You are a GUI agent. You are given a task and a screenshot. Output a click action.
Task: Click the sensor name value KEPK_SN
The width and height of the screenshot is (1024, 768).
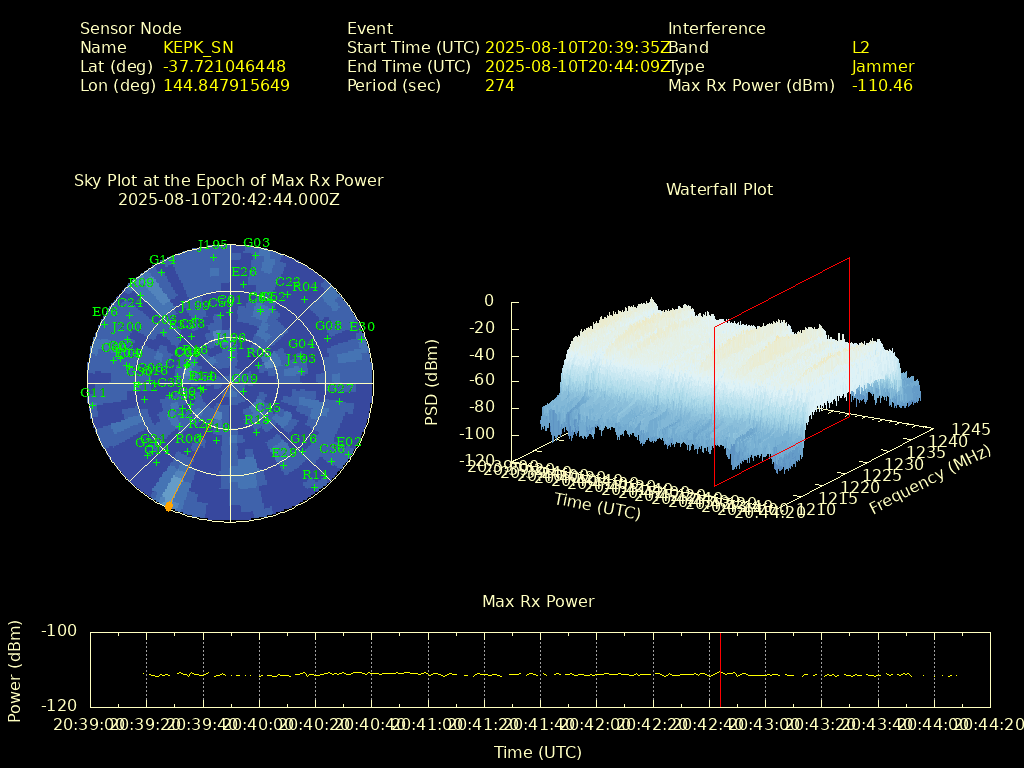198,48
